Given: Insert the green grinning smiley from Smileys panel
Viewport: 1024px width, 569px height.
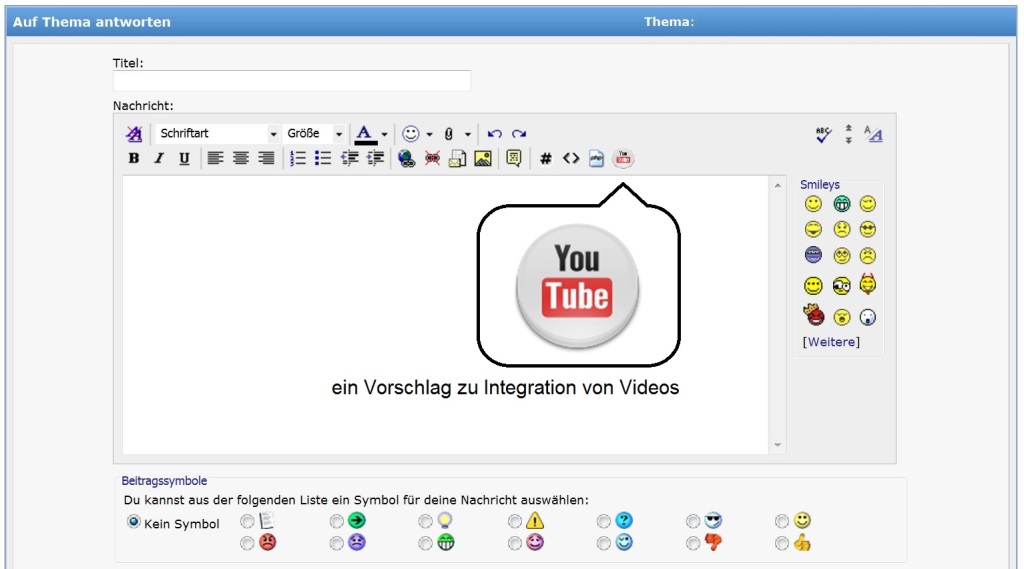Looking at the screenshot, I should point(842,204).
